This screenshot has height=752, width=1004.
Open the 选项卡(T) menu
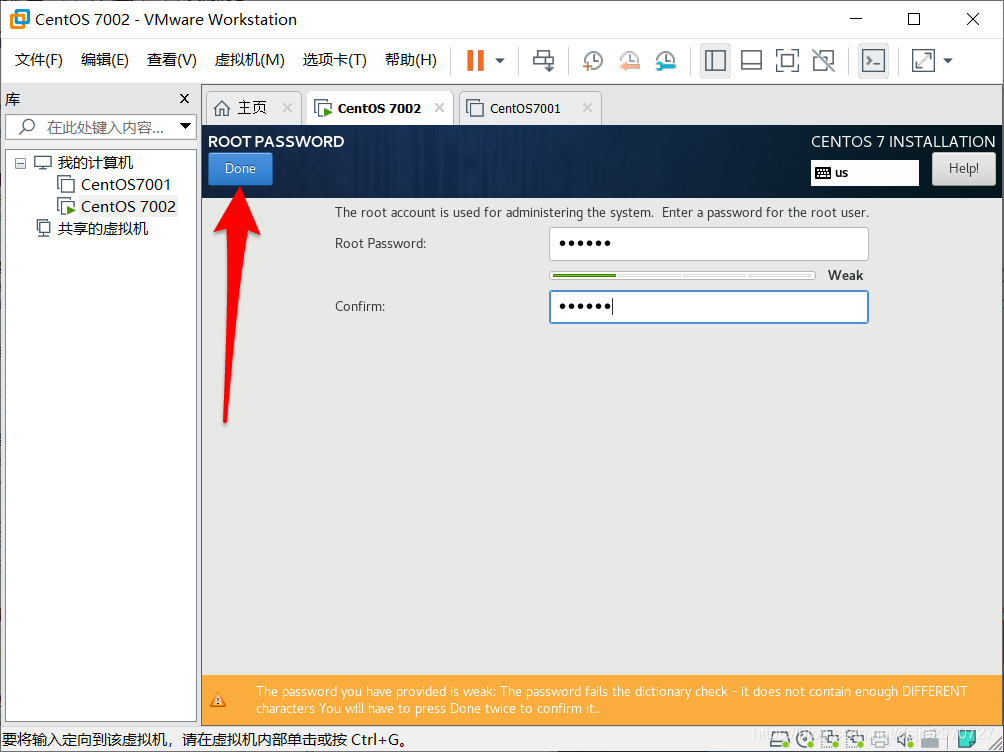point(334,60)
